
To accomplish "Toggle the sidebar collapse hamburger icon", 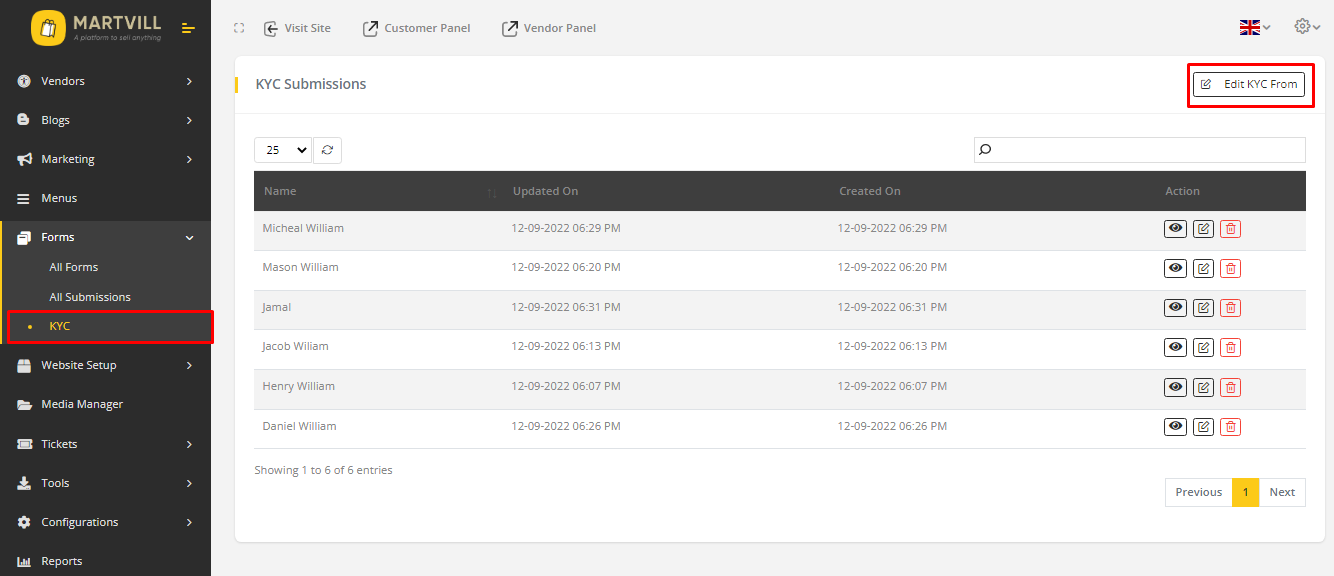I will tap(188, 28).
